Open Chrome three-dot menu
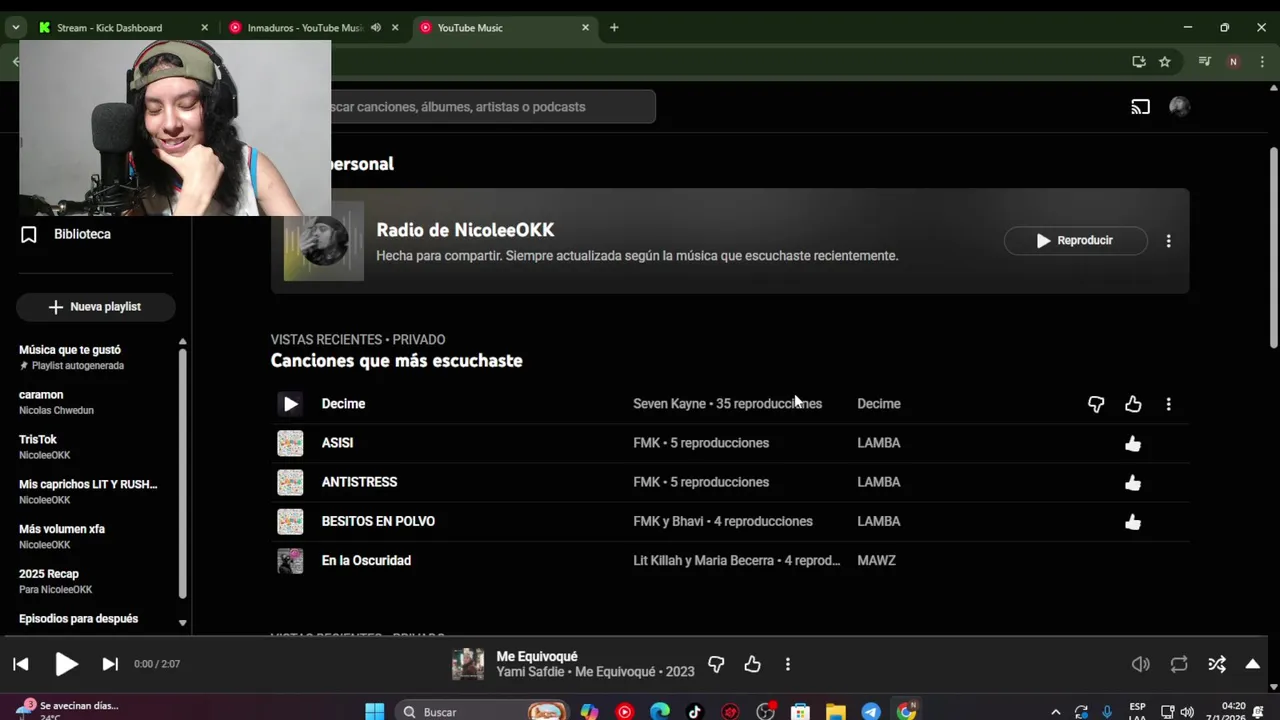The width and height of the screenshot is (1280, 720). pyautogui.click(x=1262, y=62)
